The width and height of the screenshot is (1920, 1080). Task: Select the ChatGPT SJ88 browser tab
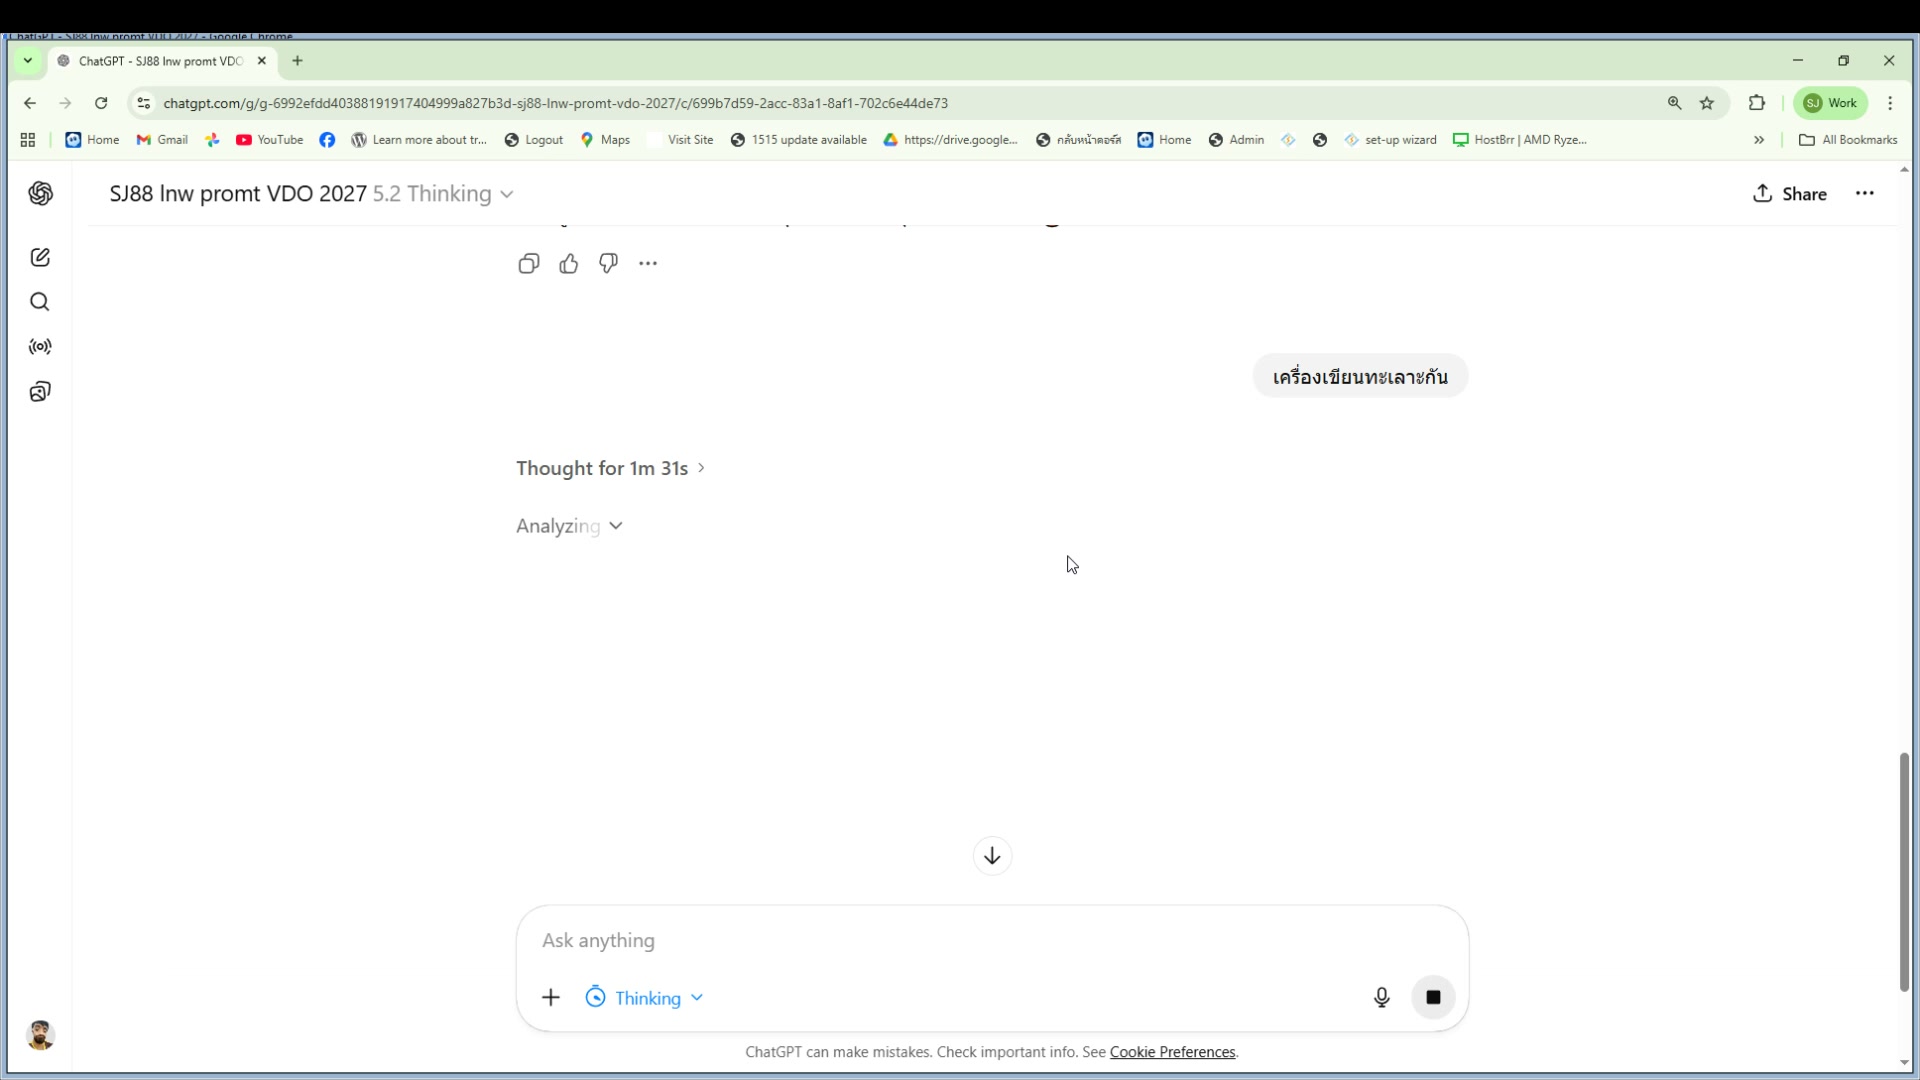click(x=160, y=61)
